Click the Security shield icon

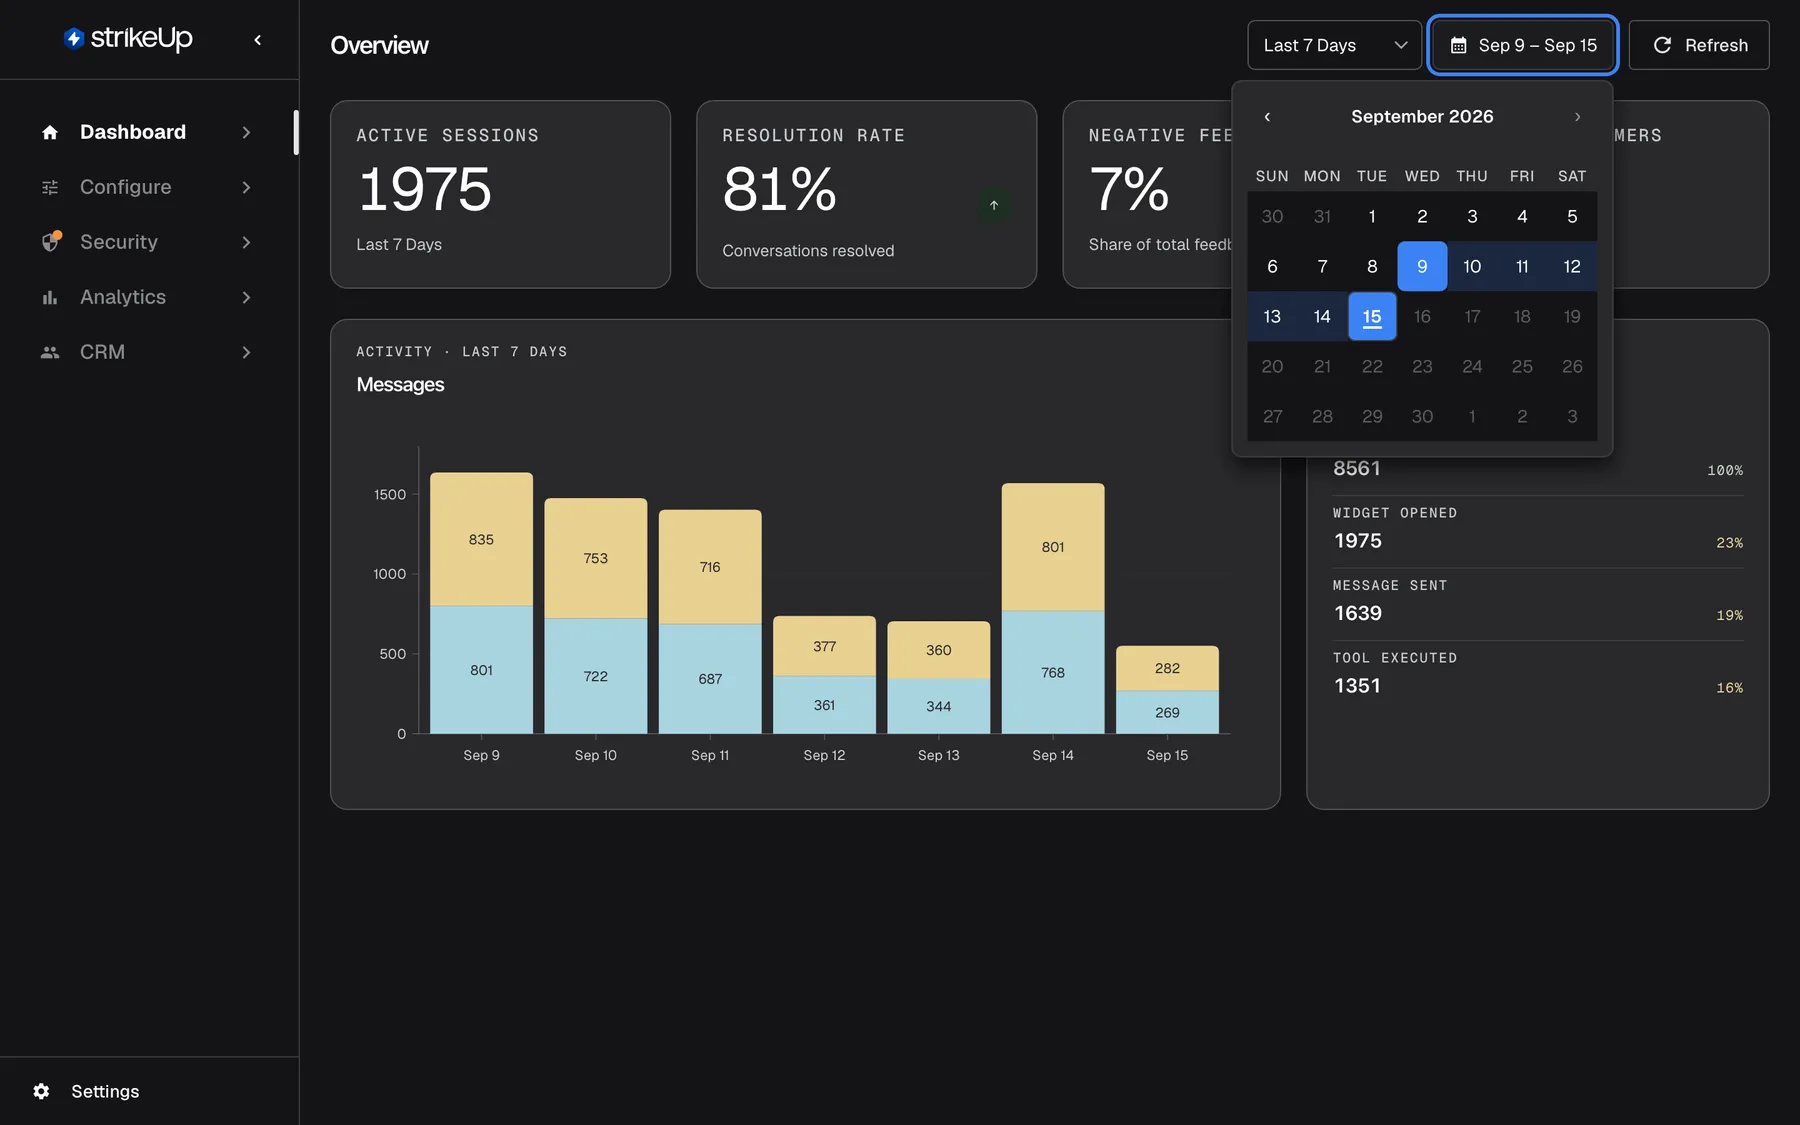50,242
